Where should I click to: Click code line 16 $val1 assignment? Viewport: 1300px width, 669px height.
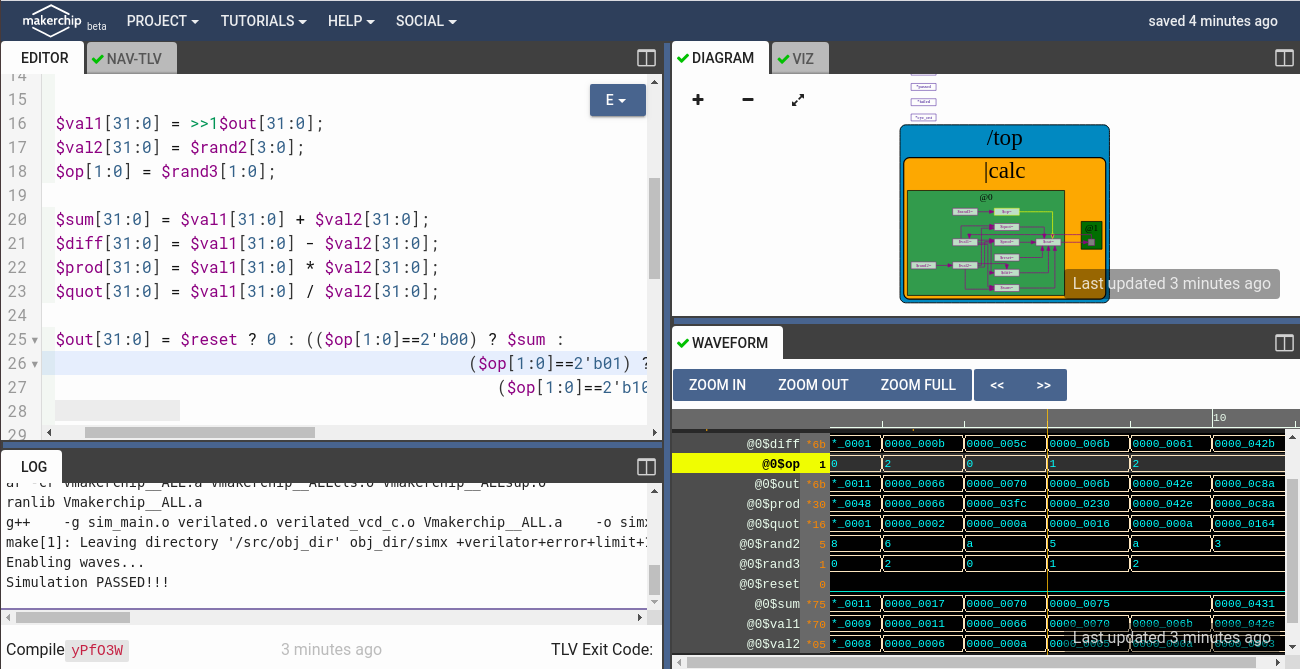pyautogui.click(x=190, y=124)
